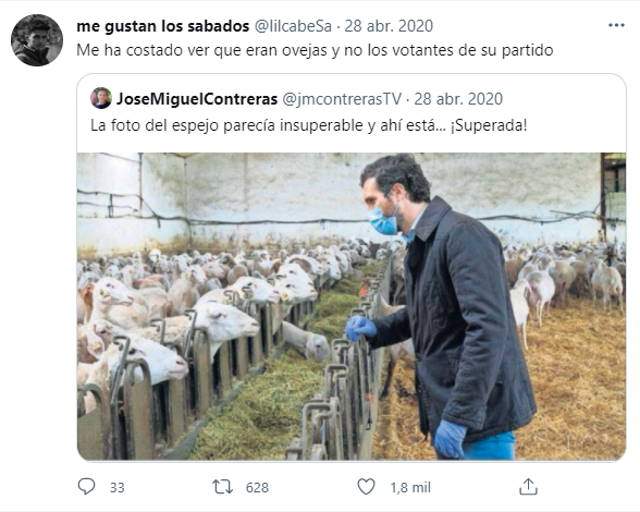
Task: Click JoseMiguelContreras small avatar
Action: pos(101,98)
